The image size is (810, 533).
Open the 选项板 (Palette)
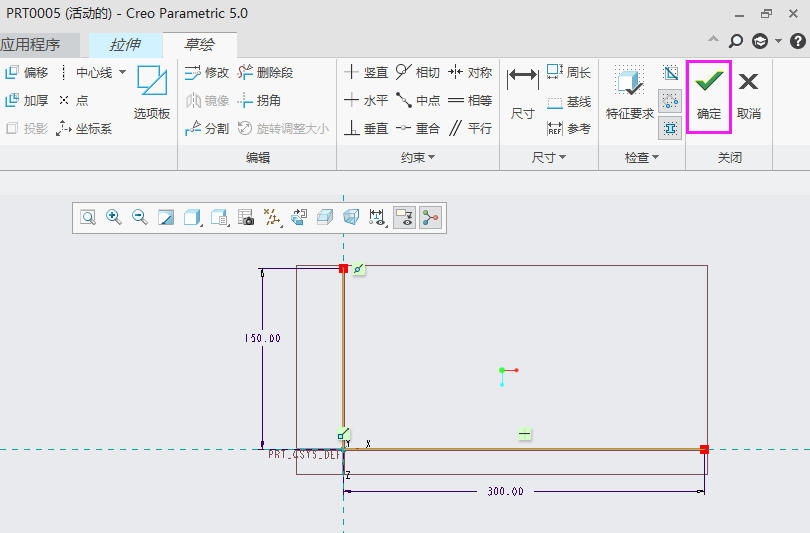tap(152, 92)
